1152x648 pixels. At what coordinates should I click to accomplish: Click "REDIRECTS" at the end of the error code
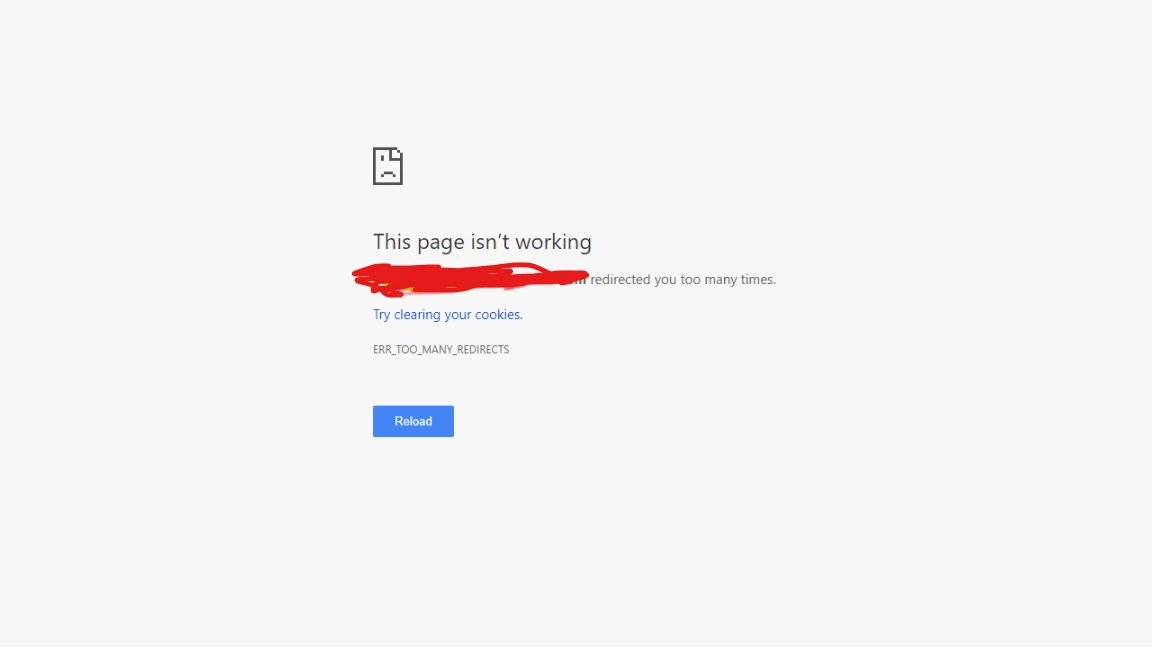coord(483,350)
